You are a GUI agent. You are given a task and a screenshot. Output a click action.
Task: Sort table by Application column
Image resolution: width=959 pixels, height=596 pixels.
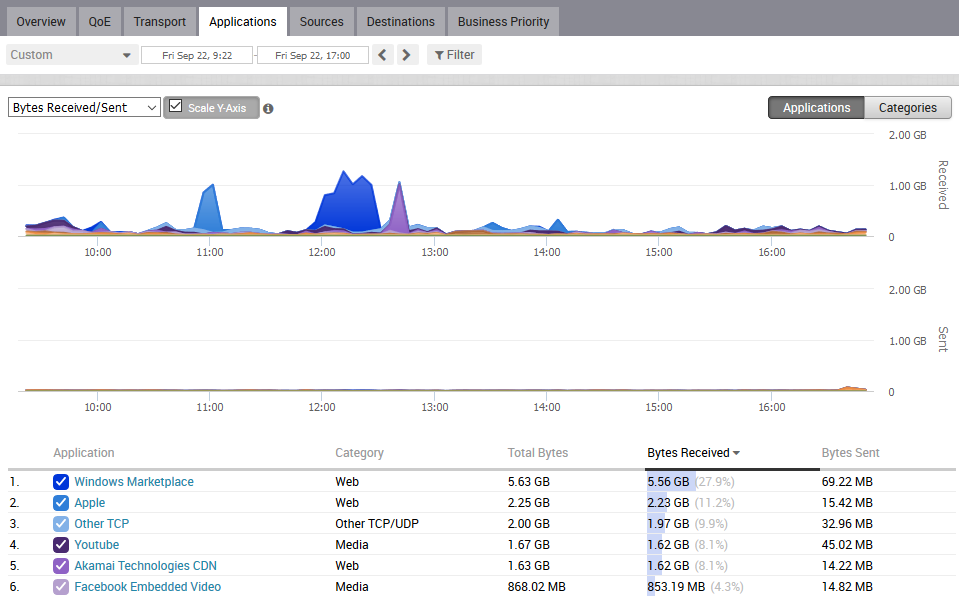click(x=84, y=453)
